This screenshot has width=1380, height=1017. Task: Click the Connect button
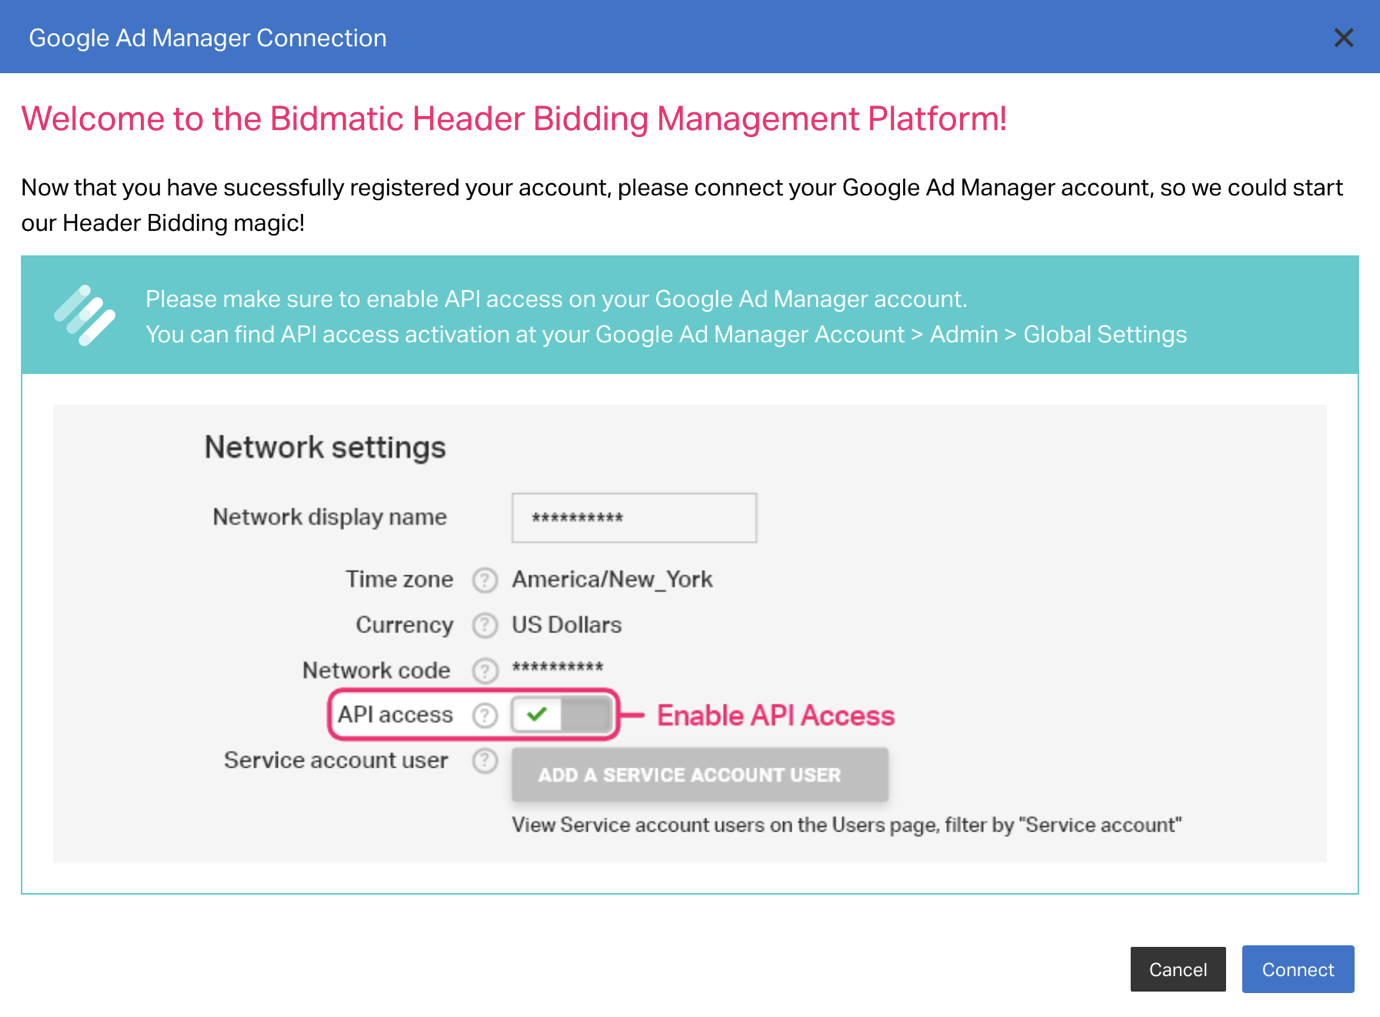point(1298,969)
